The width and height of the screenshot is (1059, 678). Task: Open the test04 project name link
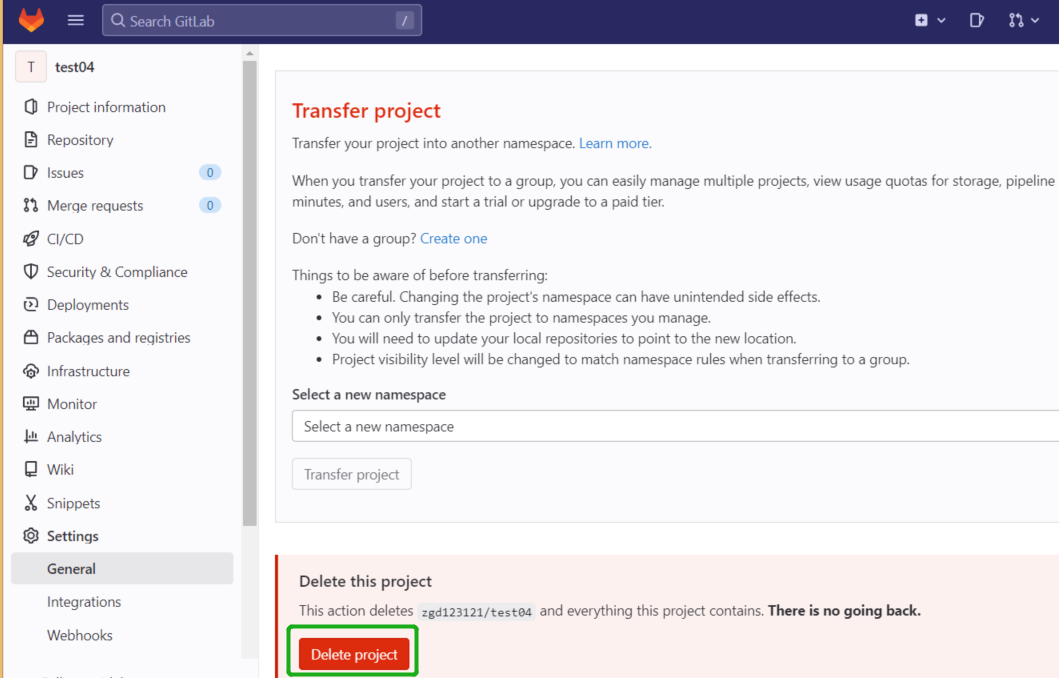pyautogui.click(x=74, y=67)
